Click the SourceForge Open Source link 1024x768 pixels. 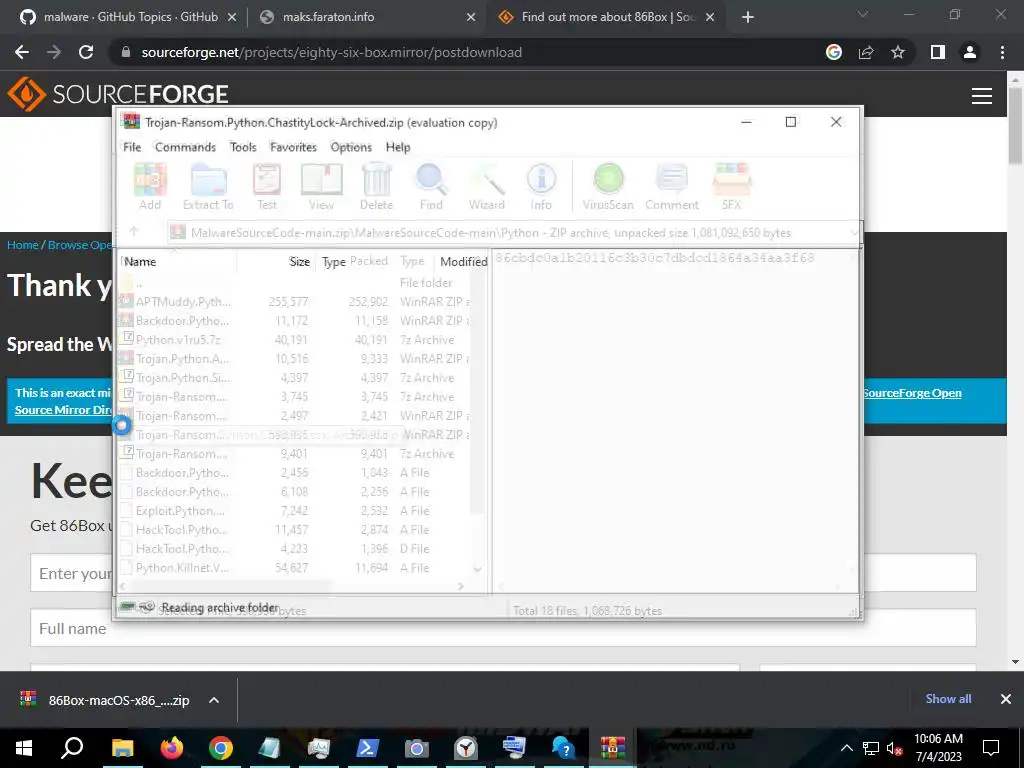[912, 393]
